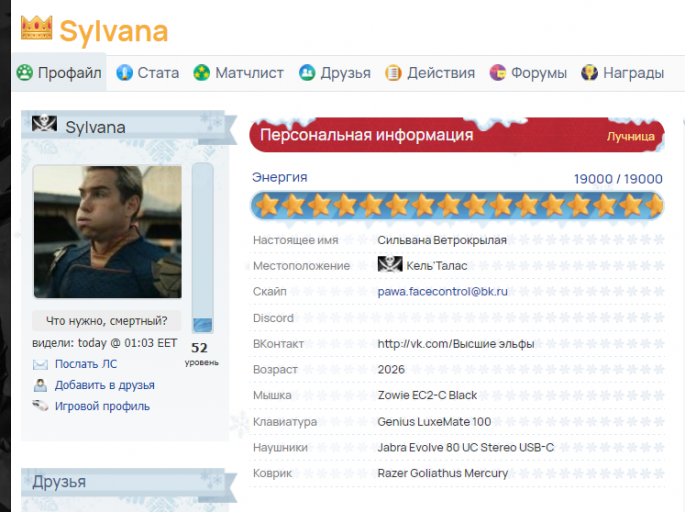This screenshot has height=512, width=685.
Task: Click the Sylvana profile avatar image
Action: (107, 232)
